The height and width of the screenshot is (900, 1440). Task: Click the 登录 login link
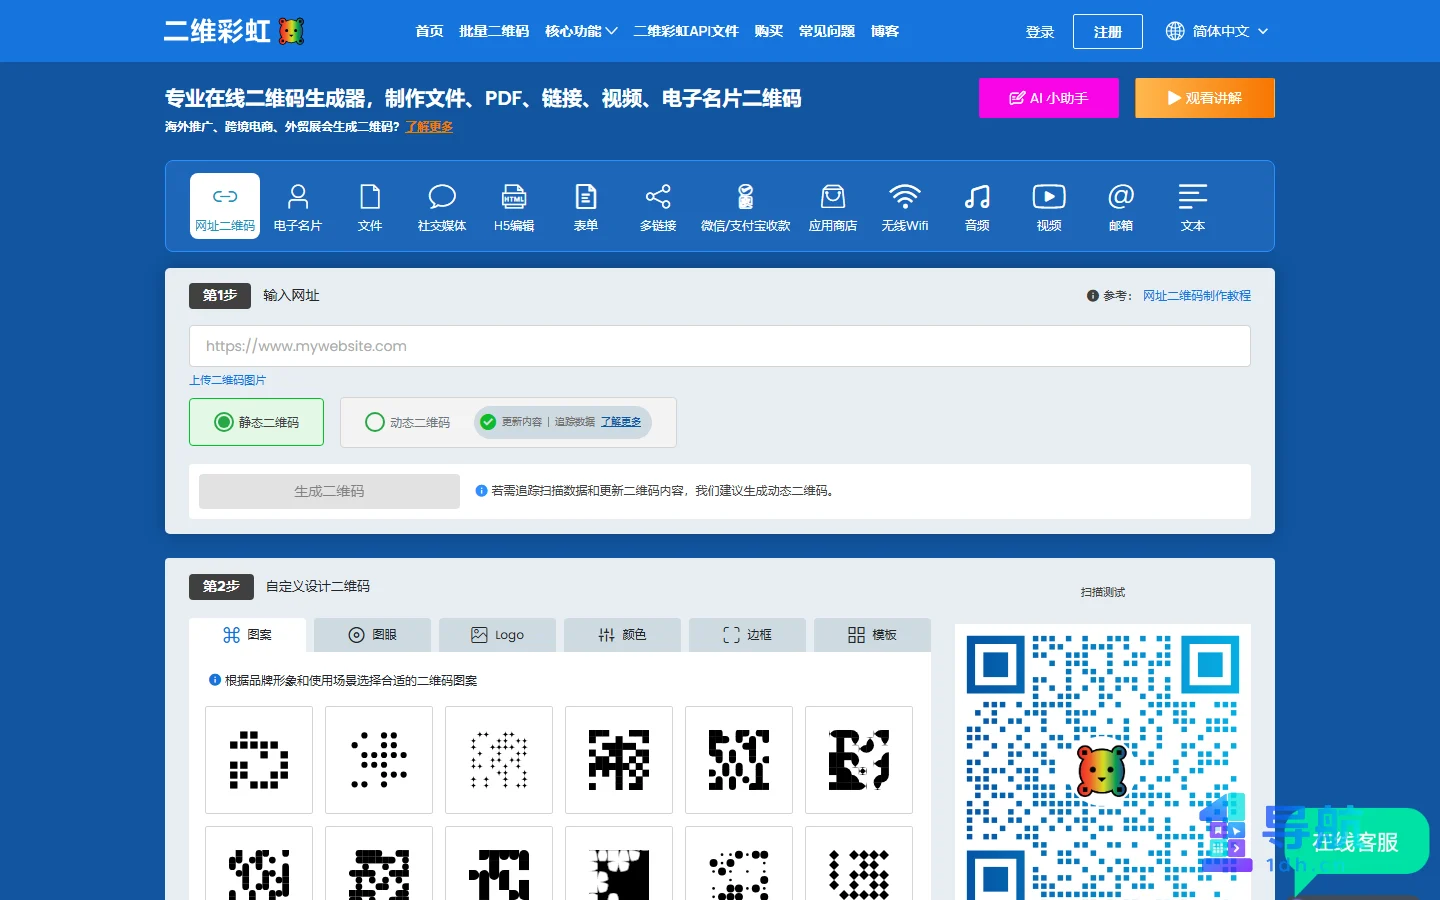point(1040,32)
